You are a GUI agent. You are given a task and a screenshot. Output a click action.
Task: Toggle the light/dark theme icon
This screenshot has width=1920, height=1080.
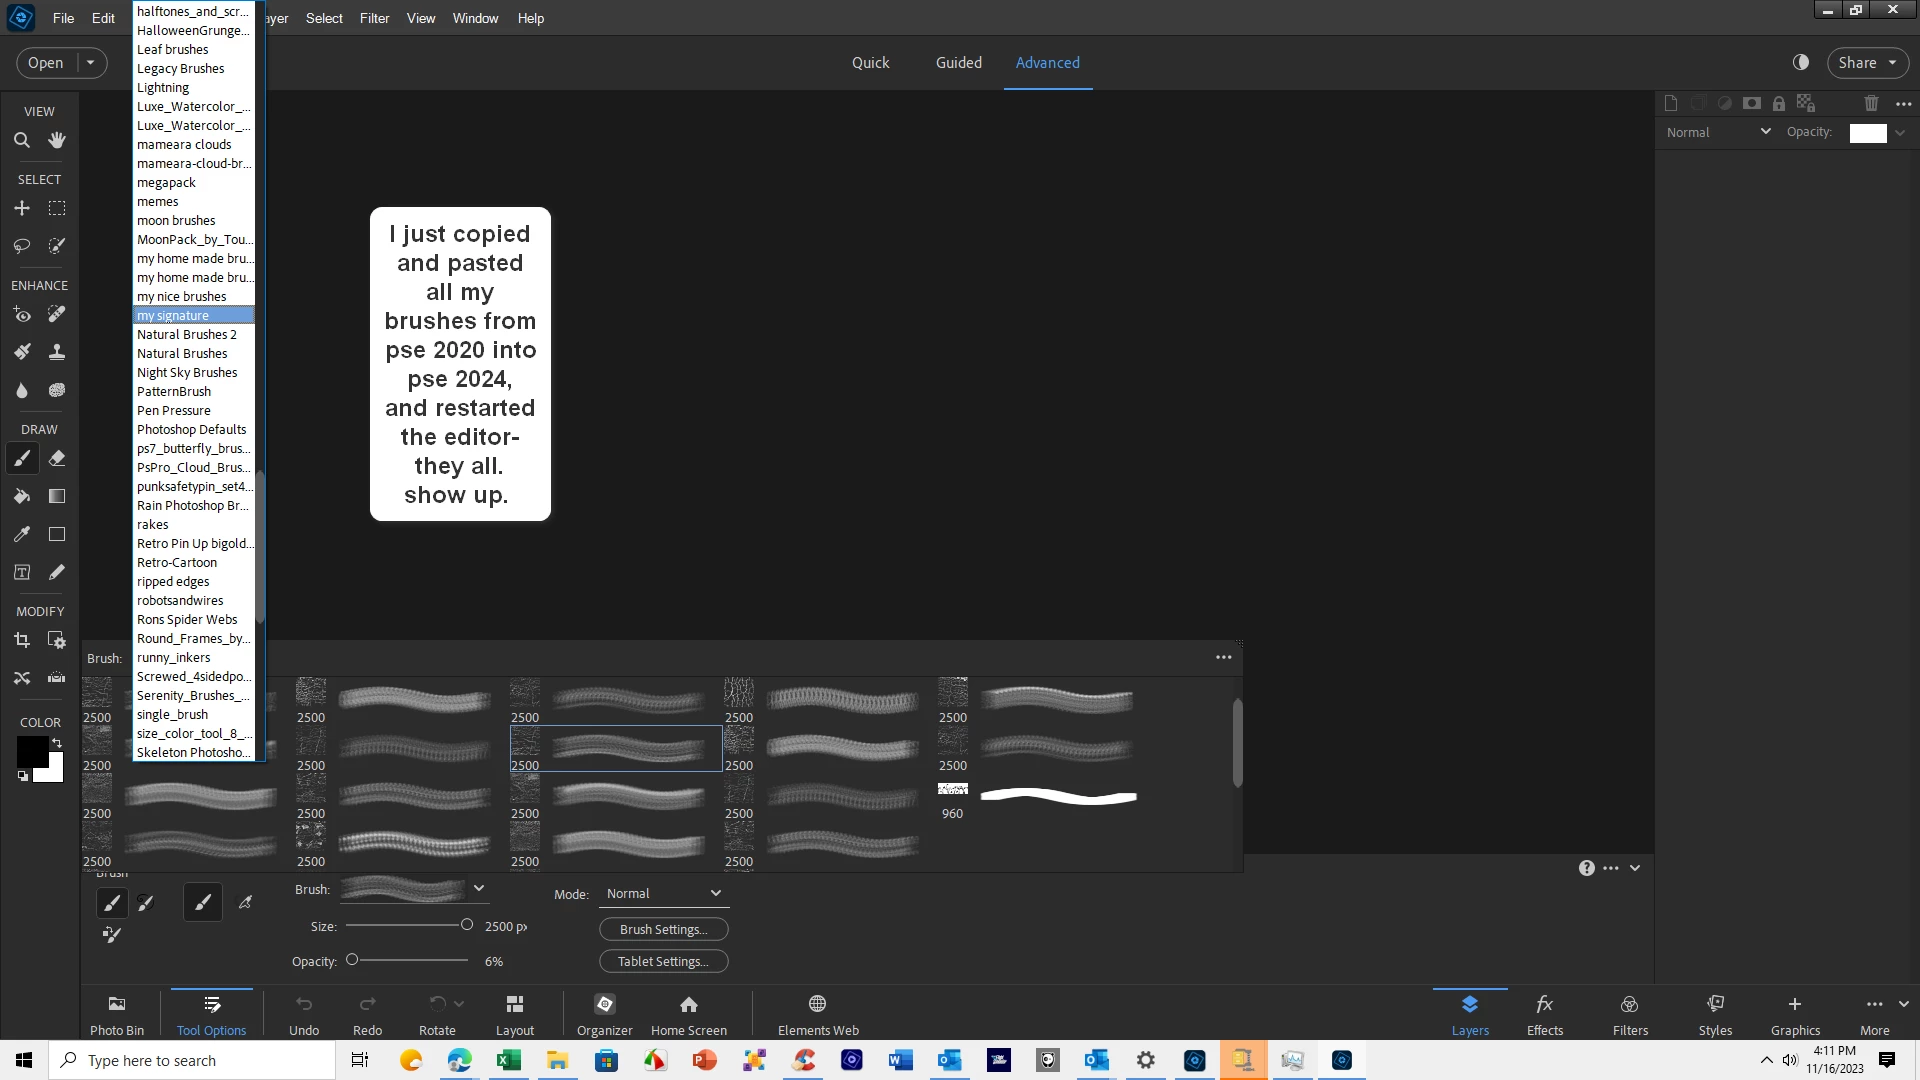(x=1801, y=62)
